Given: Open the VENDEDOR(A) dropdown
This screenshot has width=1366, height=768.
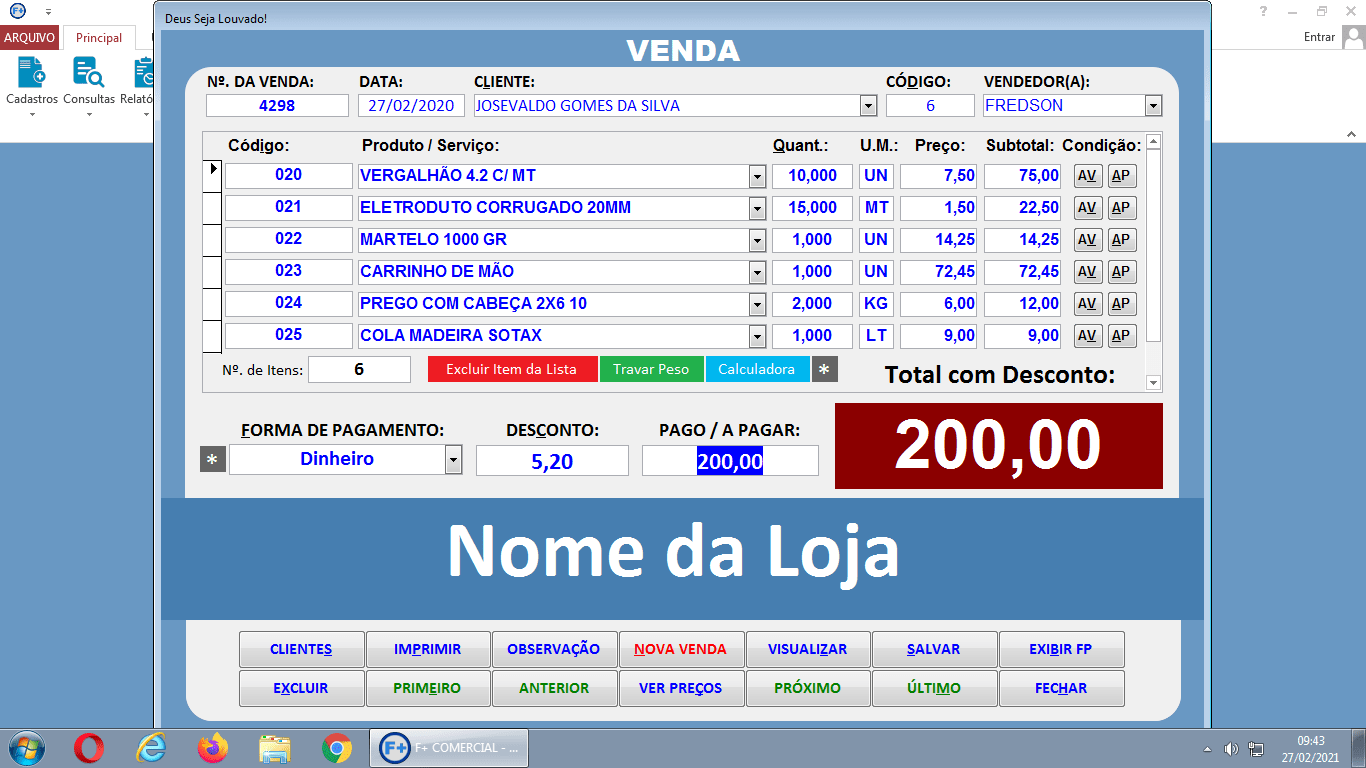Looking at the screenshot, I should (x=1153, y=105).
